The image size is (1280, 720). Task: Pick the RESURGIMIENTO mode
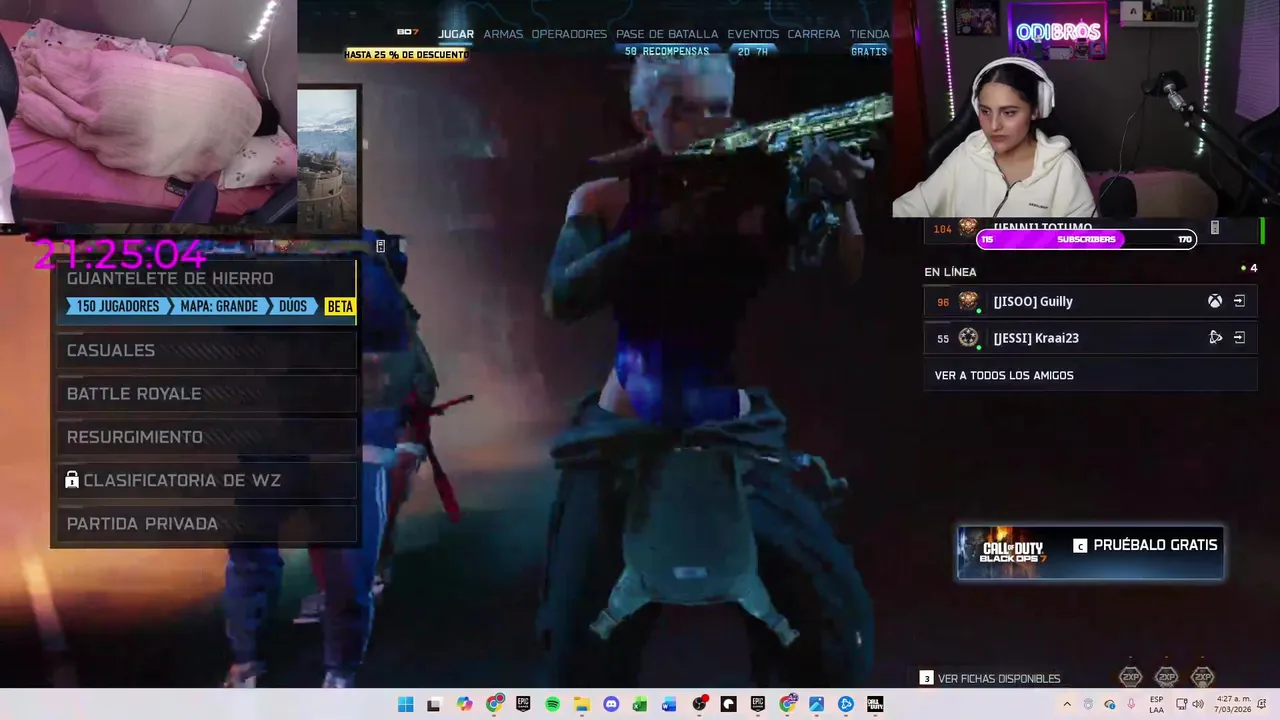pos(205,437)
